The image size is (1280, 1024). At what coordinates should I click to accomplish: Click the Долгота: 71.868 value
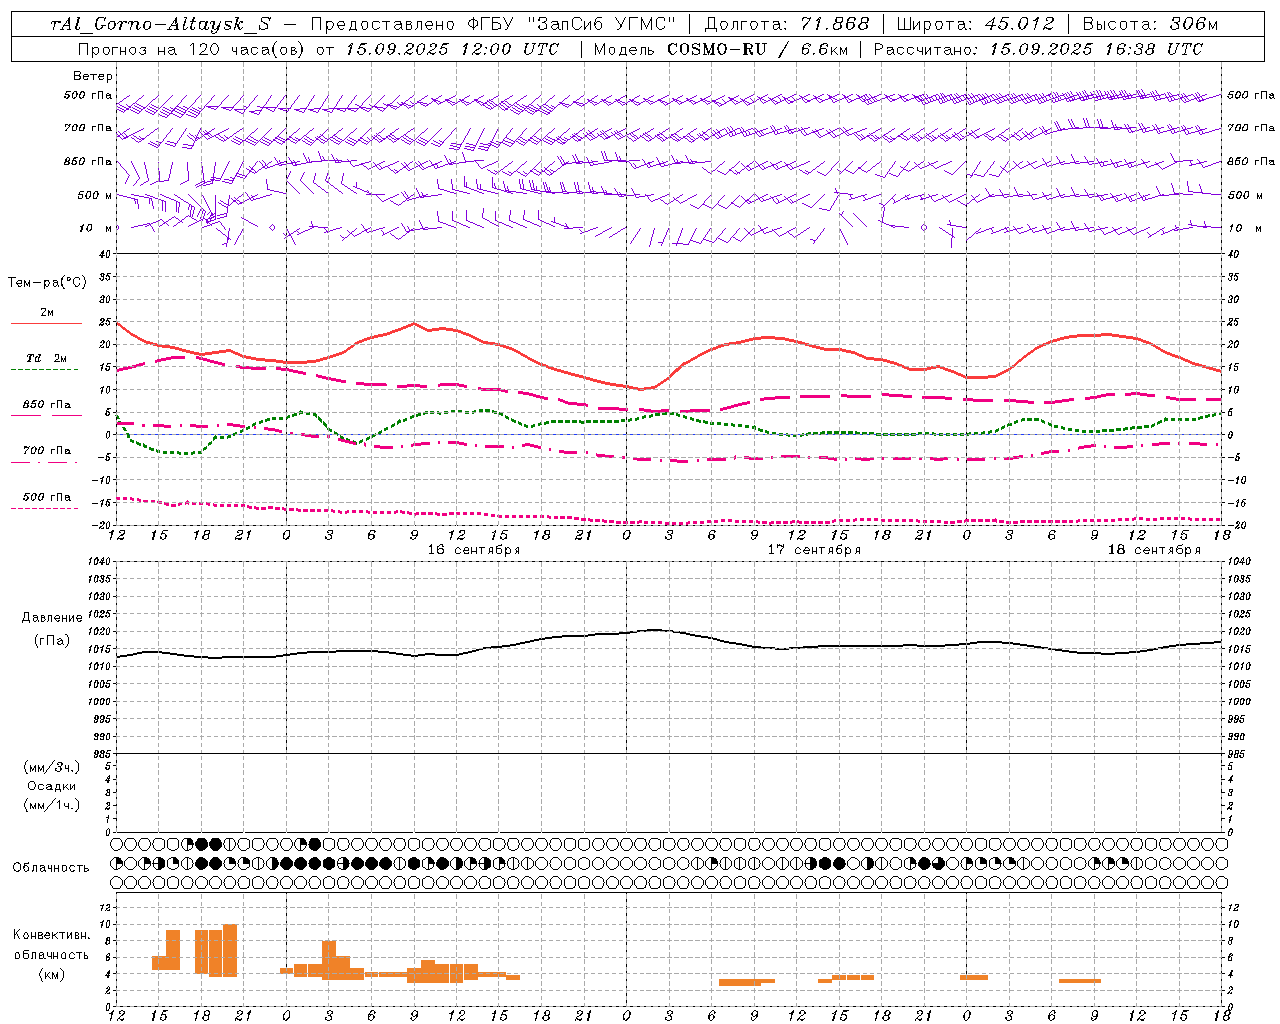point(787,25)
